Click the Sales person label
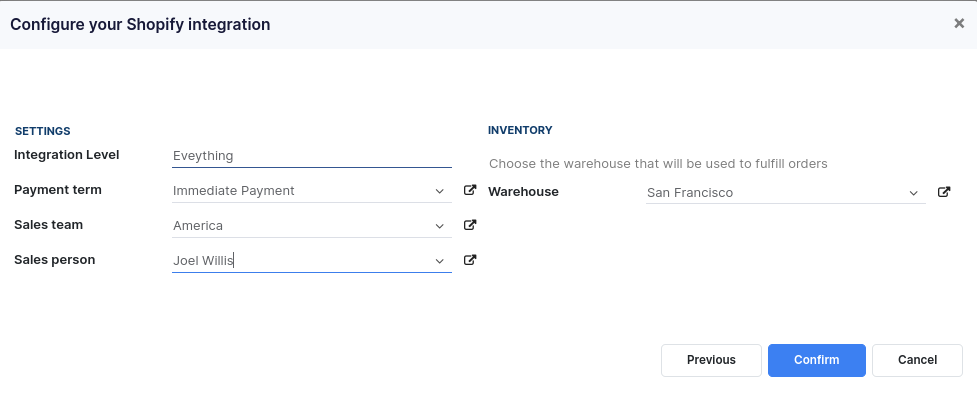Image resolution: width=977 pixels, height=396 pixels. click(55, 260)
